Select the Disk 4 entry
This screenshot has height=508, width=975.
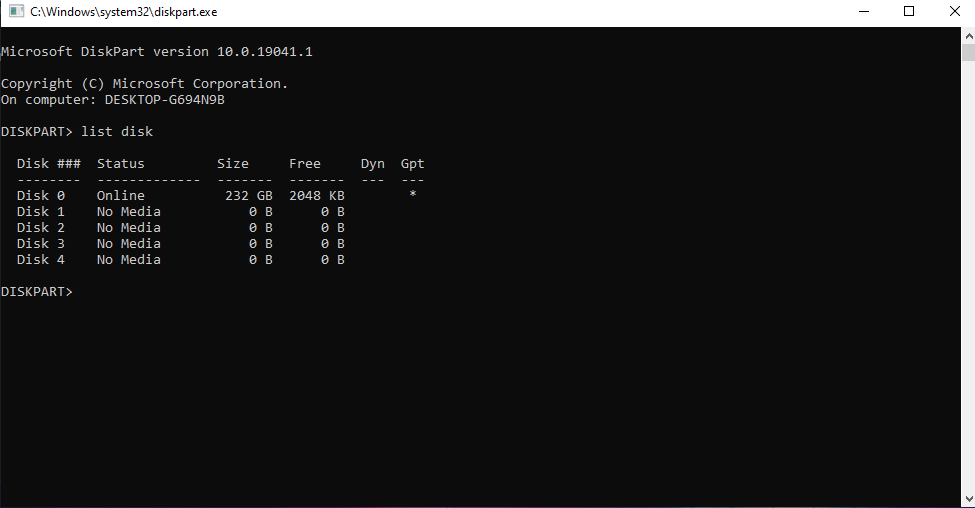click(x=41, y=260)
